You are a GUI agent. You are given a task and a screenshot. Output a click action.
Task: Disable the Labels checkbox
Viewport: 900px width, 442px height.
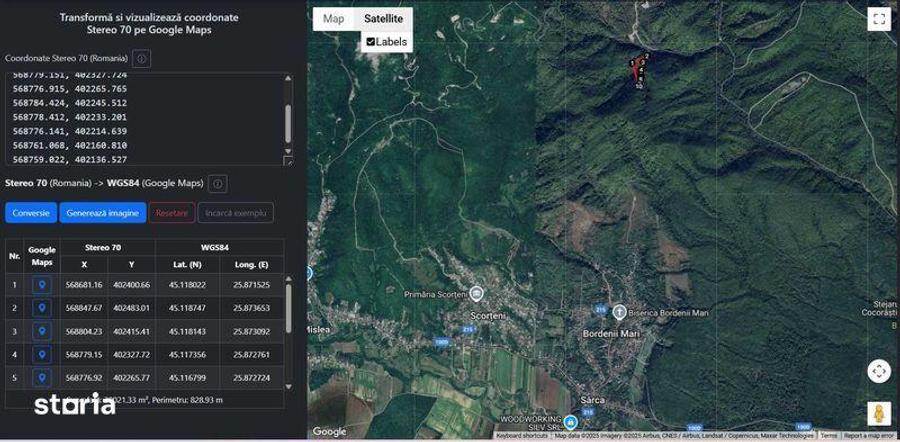pyautogui.click(x=371, y=42)
